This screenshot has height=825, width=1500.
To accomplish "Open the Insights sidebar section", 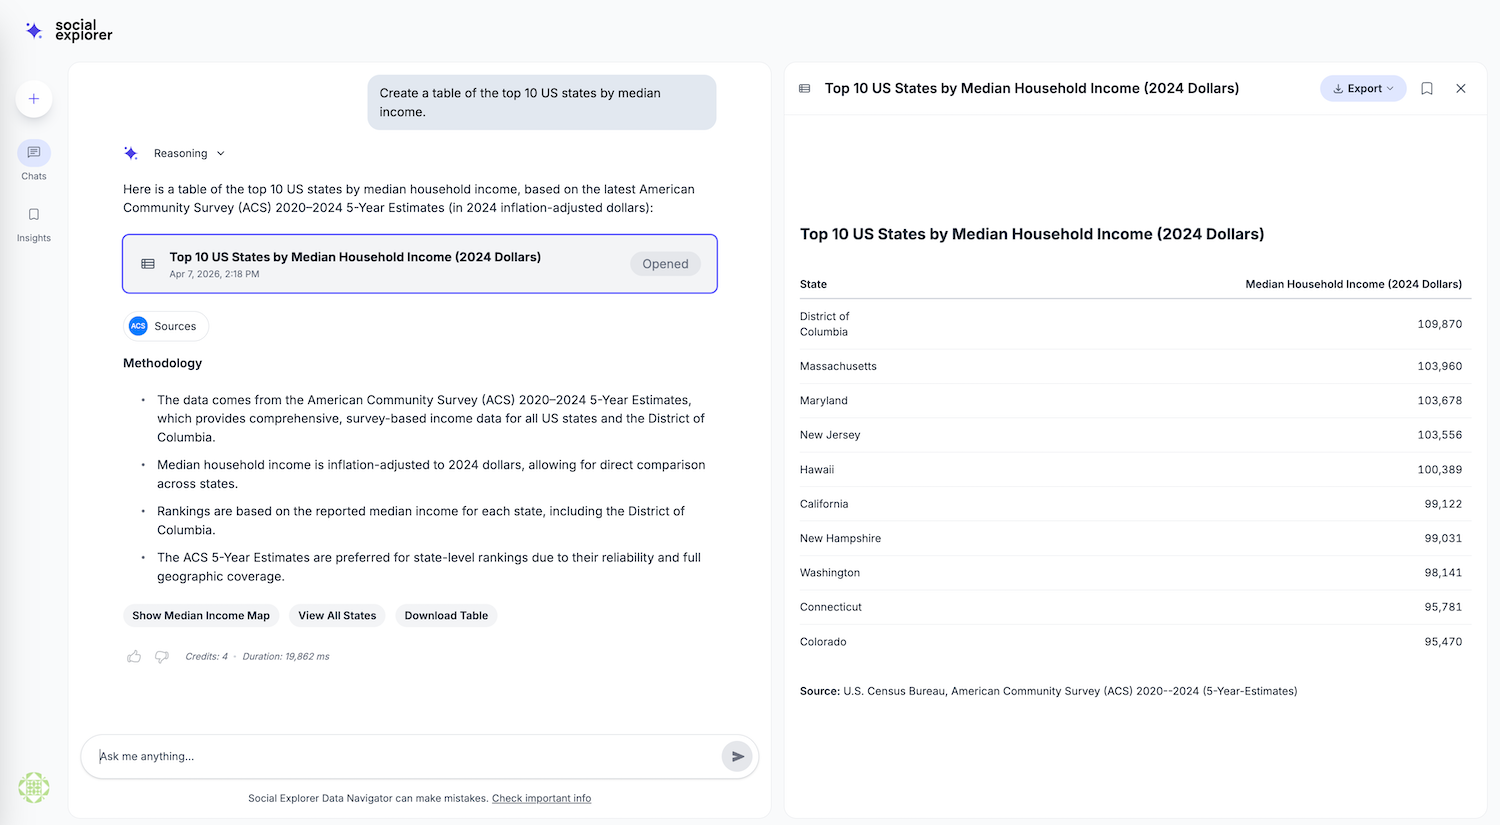I will pyautogui.click(x=34, y=224).
